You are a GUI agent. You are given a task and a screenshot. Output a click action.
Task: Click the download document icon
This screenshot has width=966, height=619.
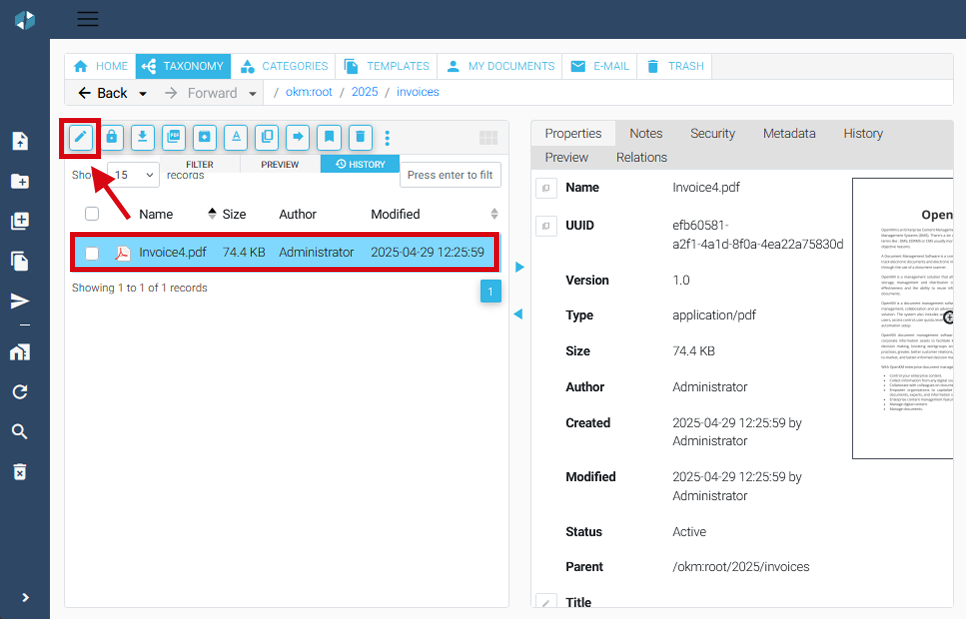[143, 137]
